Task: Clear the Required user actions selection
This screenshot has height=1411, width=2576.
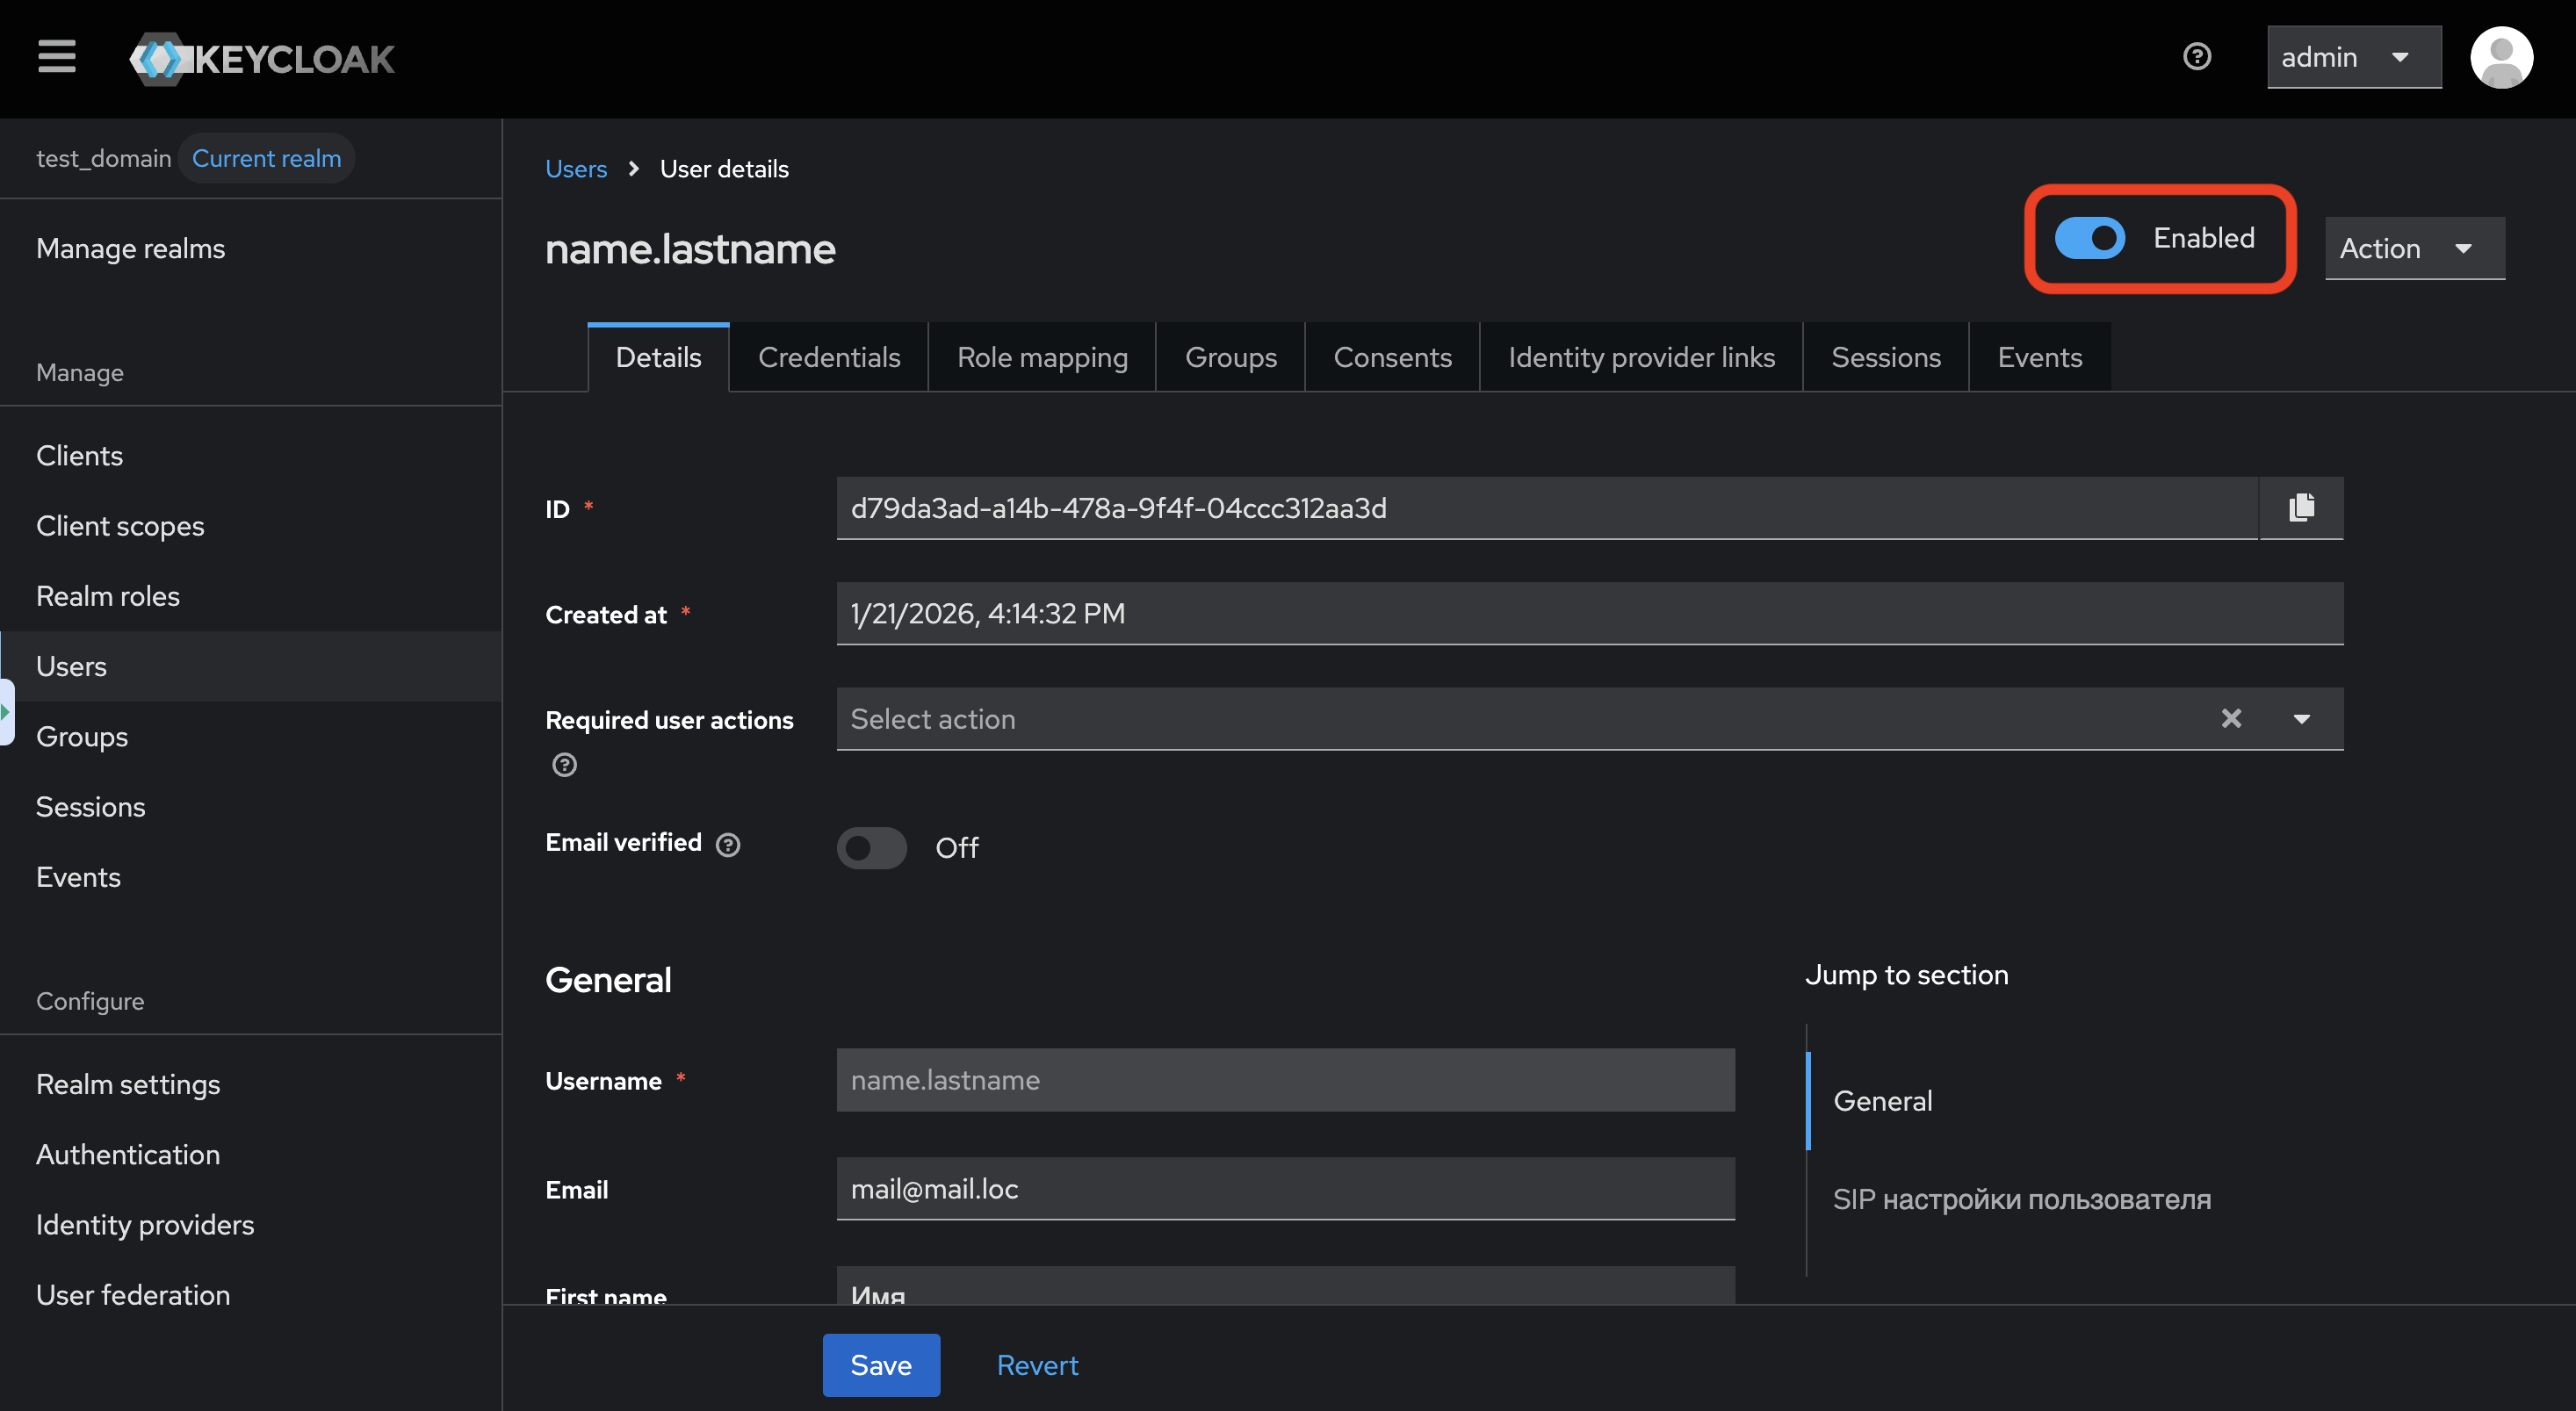Action: 2231,719
